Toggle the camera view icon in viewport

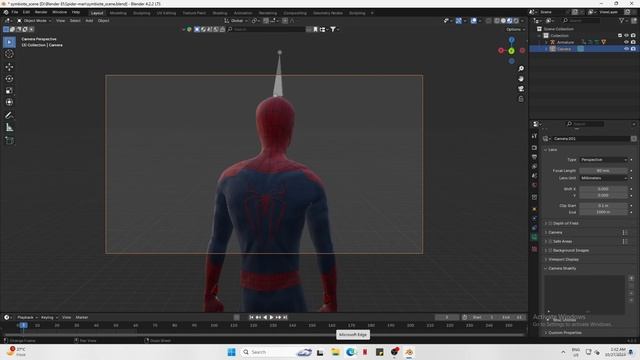tap(521, 89)
